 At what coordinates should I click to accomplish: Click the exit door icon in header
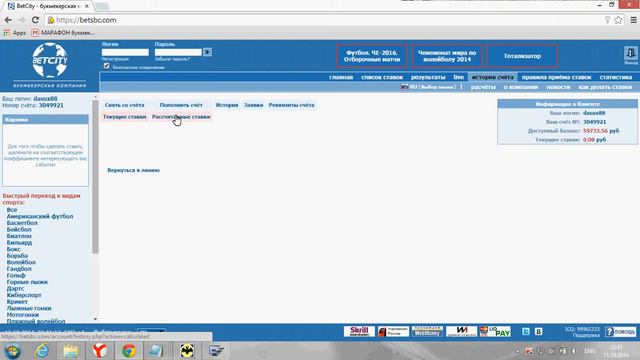(631, 53)
